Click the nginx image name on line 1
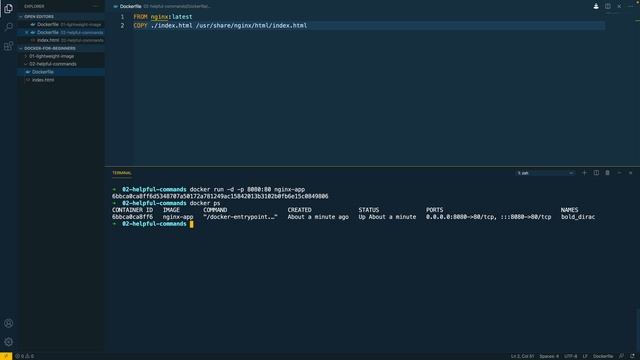Image resolution: width=640 pixels, height=360 pixels. pos(159,17)
